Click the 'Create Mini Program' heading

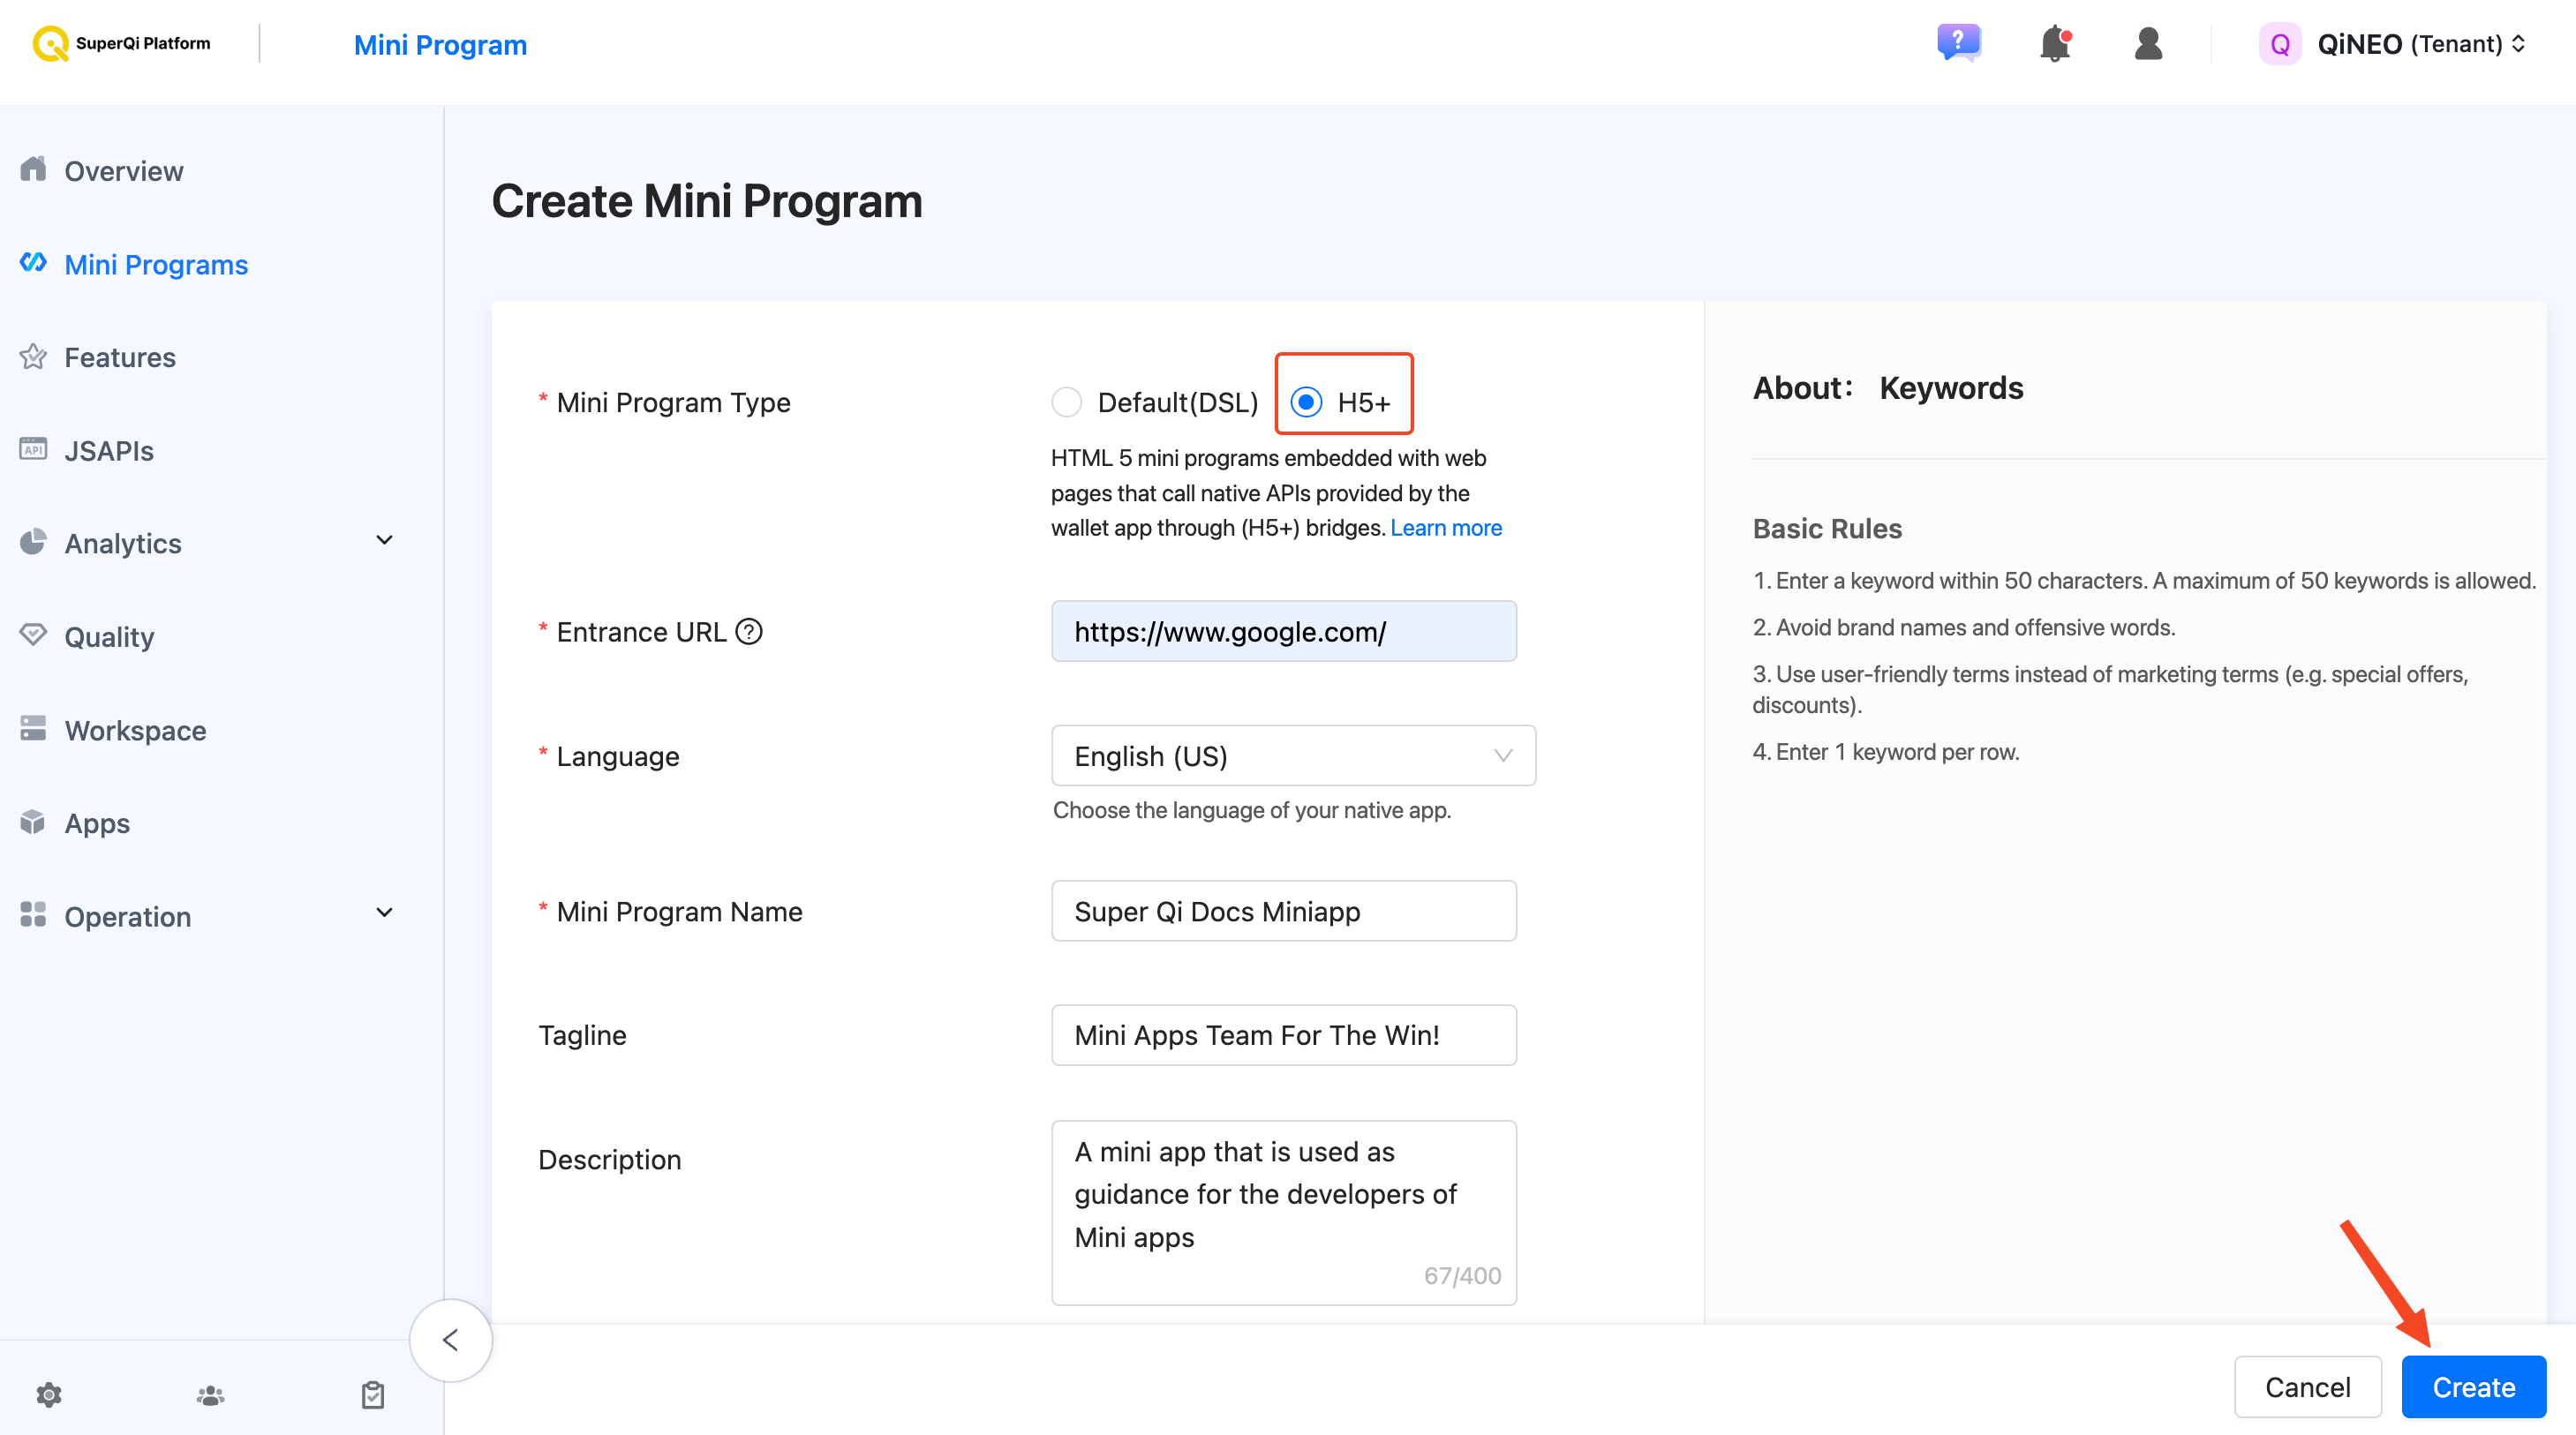pos(707,201)
